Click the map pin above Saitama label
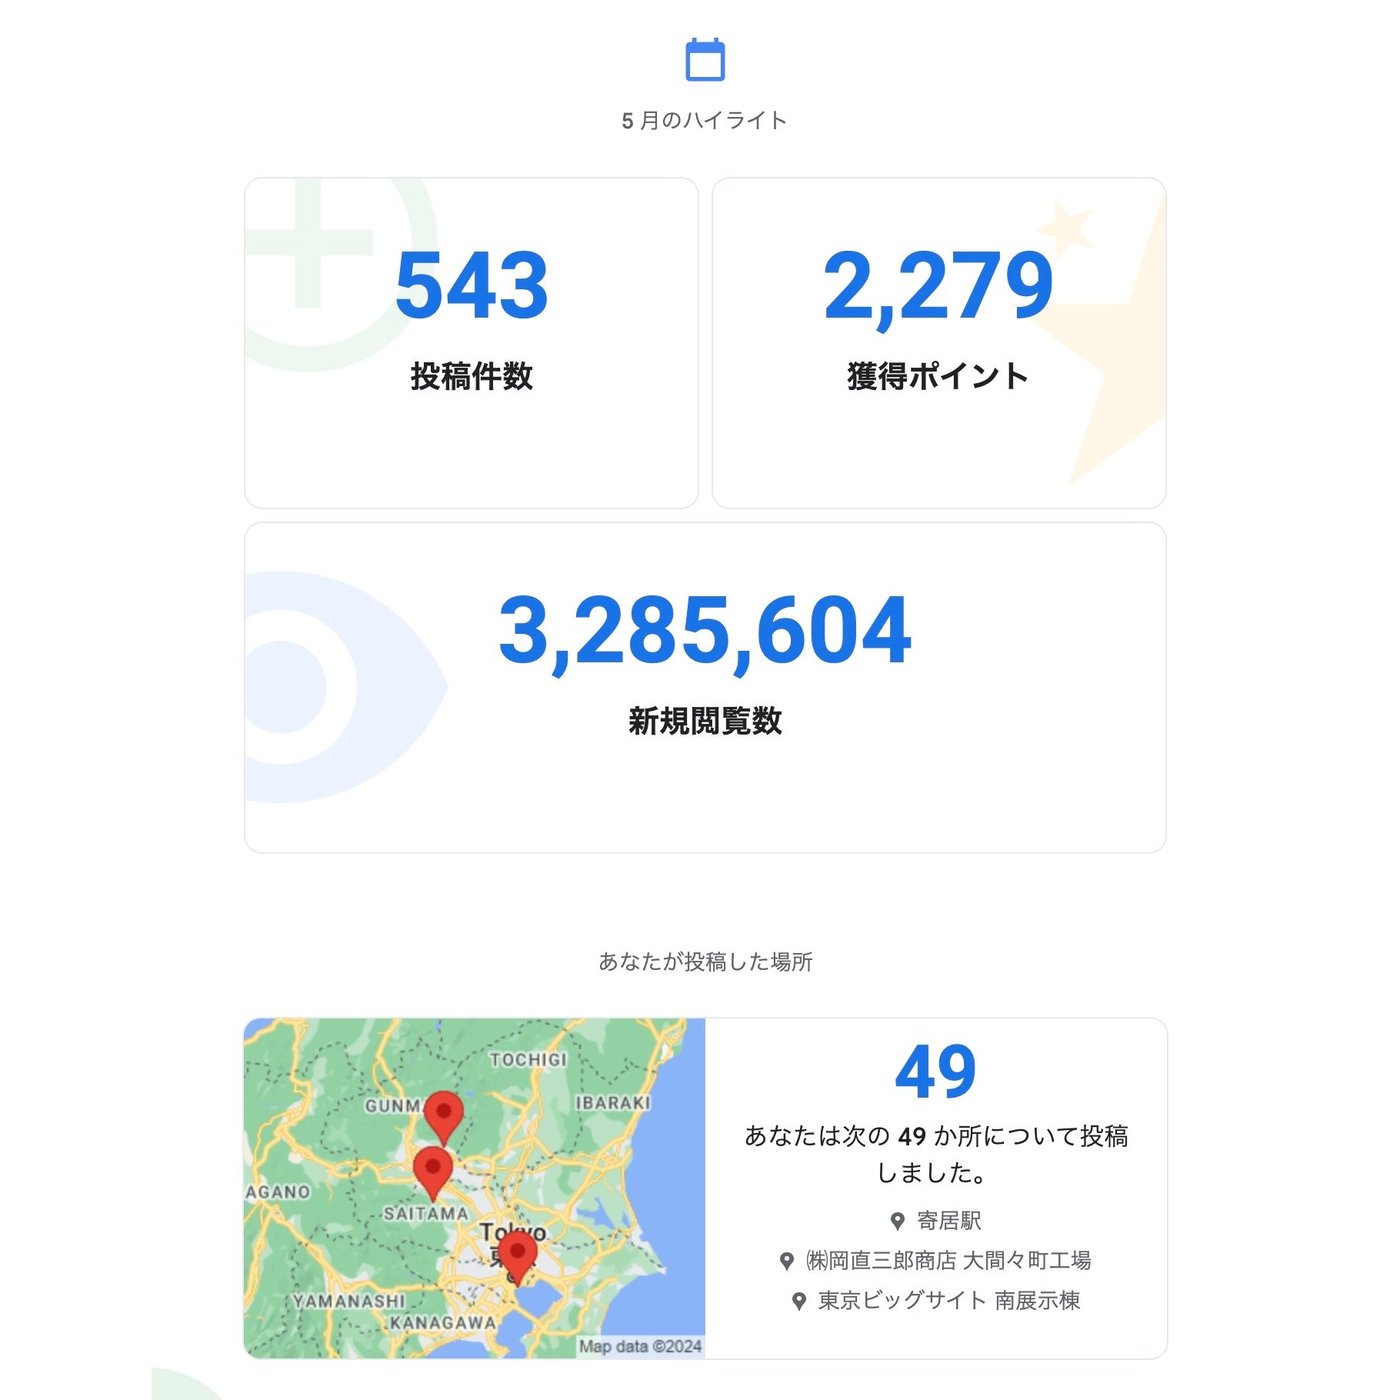The height and width of the screenshot is (1400, 1400). coord(433,1169)
